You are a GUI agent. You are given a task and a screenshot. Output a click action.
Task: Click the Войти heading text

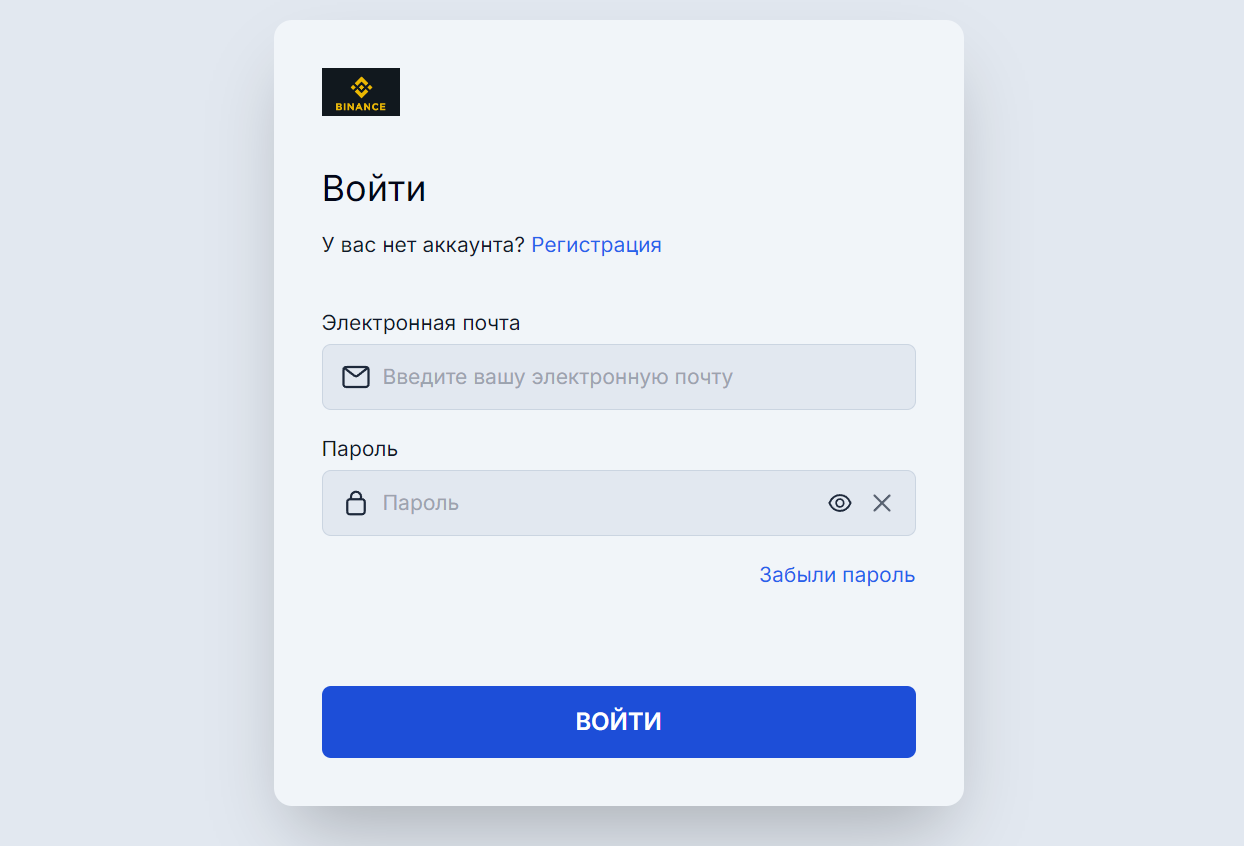click(374, 189)
